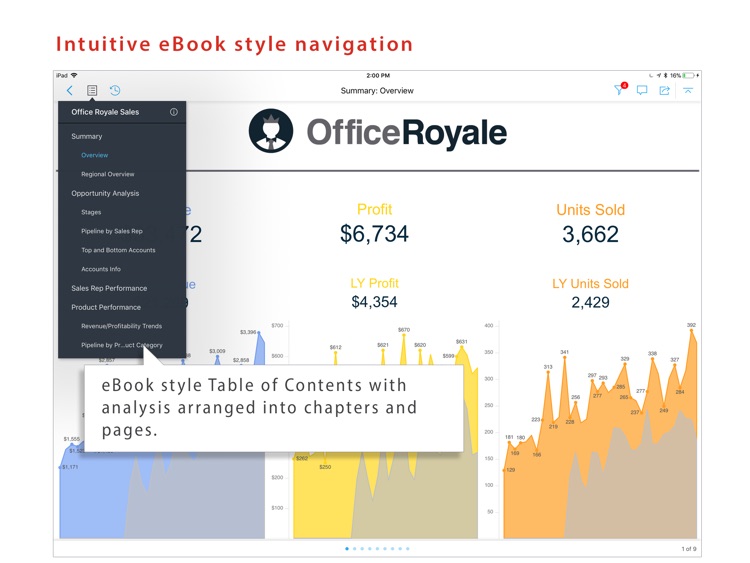Open the Accounts Info page
Screen dimensions: 750x563
tap(101, 269)
